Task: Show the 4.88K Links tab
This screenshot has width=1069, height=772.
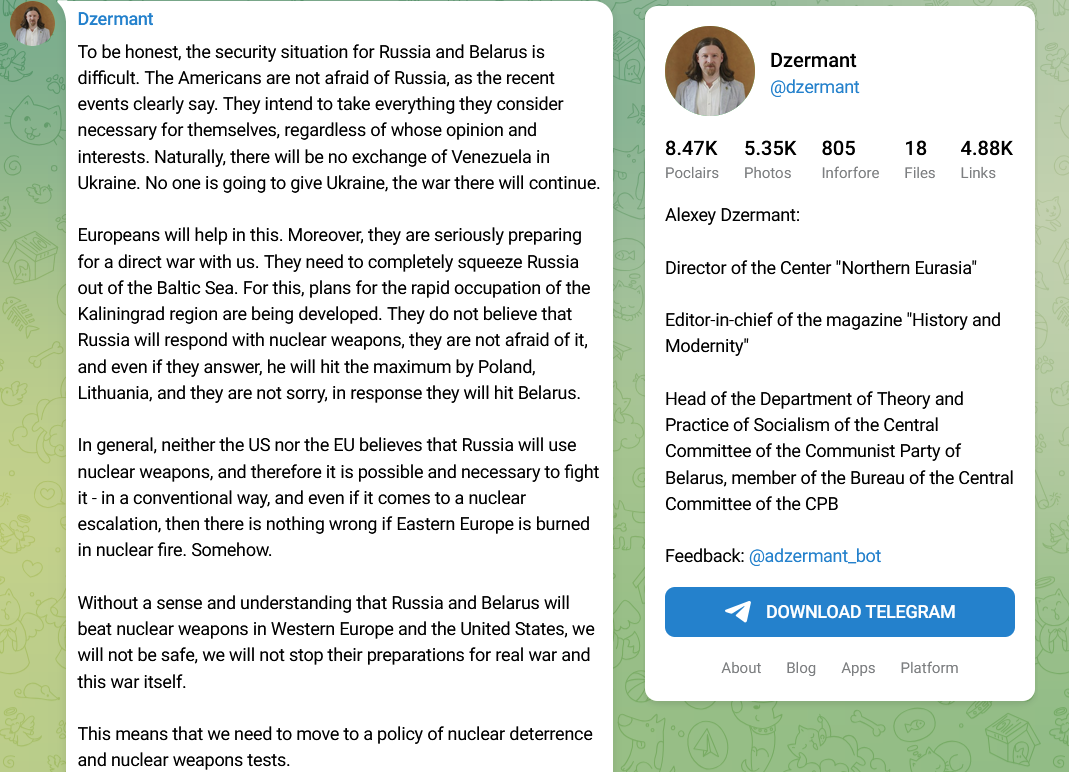Action: (986, 159)
